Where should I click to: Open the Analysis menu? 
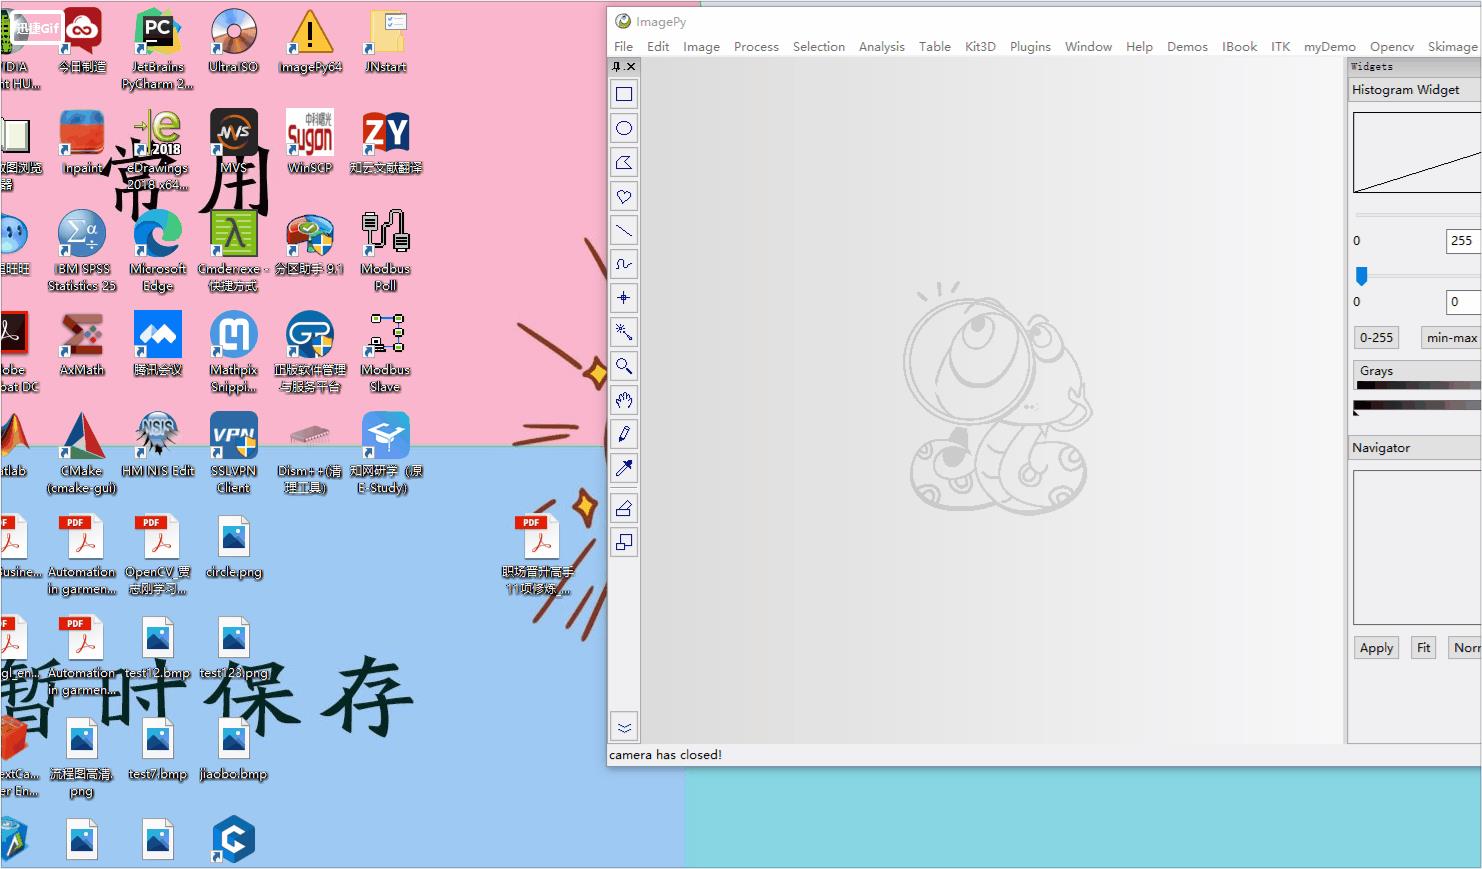click(x=881, y=46)
